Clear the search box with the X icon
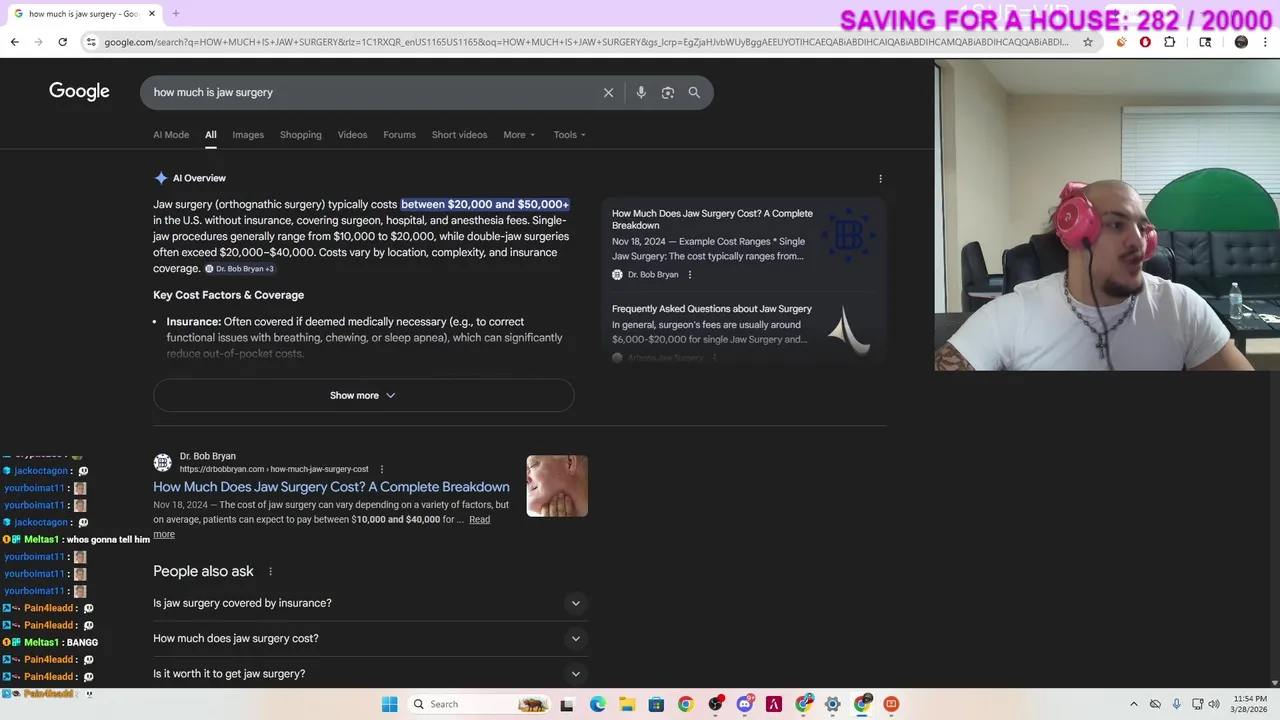Screen dimensions: 1280x720 point(608,92)
